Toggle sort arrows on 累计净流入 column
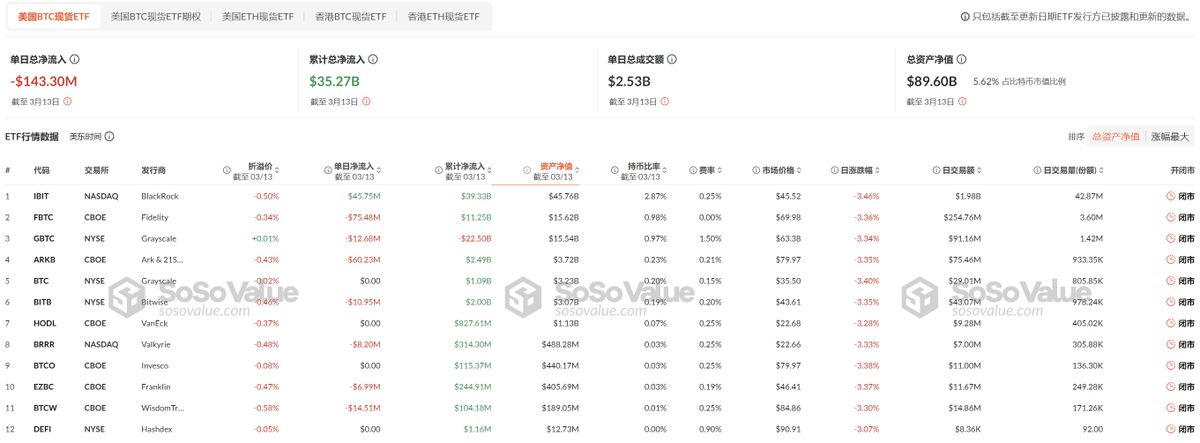1200x443 pixels. coord(488,171)
